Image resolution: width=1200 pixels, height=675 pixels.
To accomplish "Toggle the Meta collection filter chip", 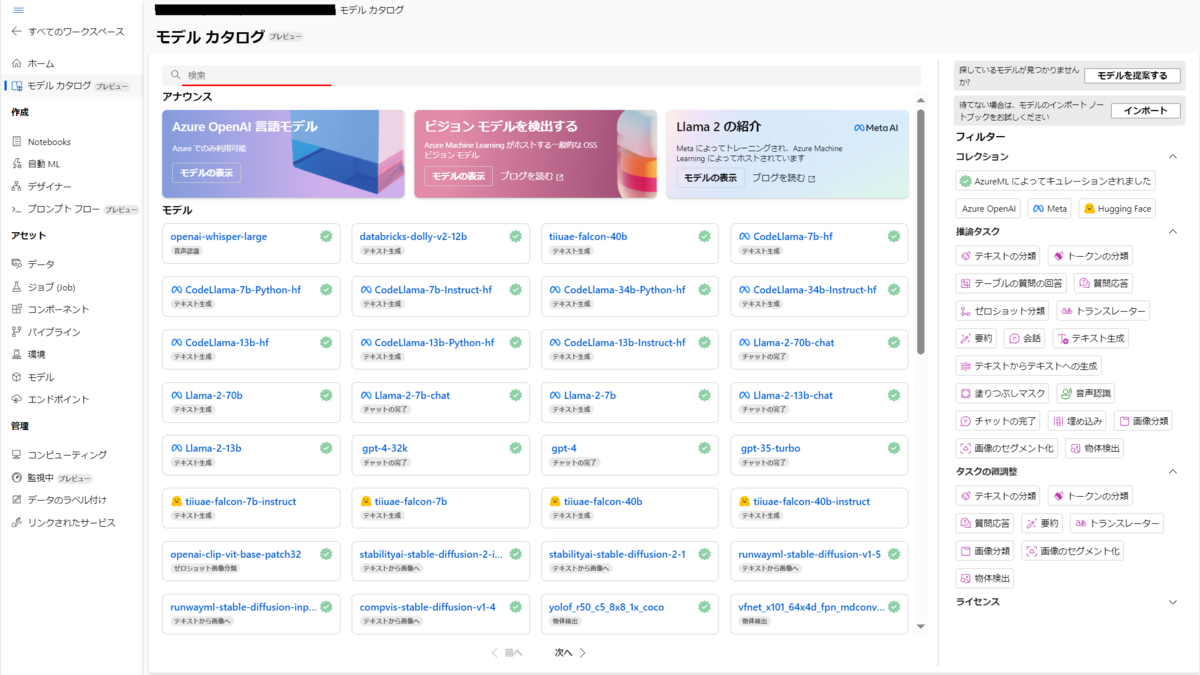I will 1050,209.
